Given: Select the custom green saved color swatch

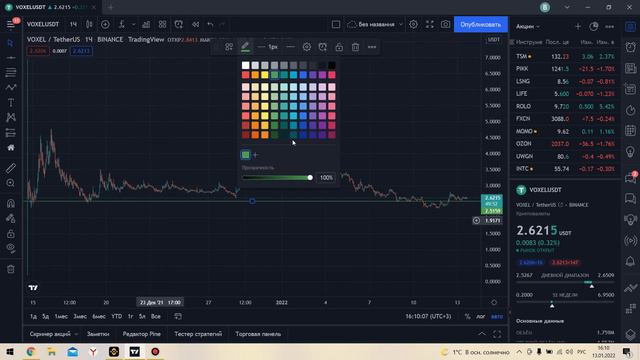Looking at the screenshot, I should pyautogui.click(x=245, y=155).
